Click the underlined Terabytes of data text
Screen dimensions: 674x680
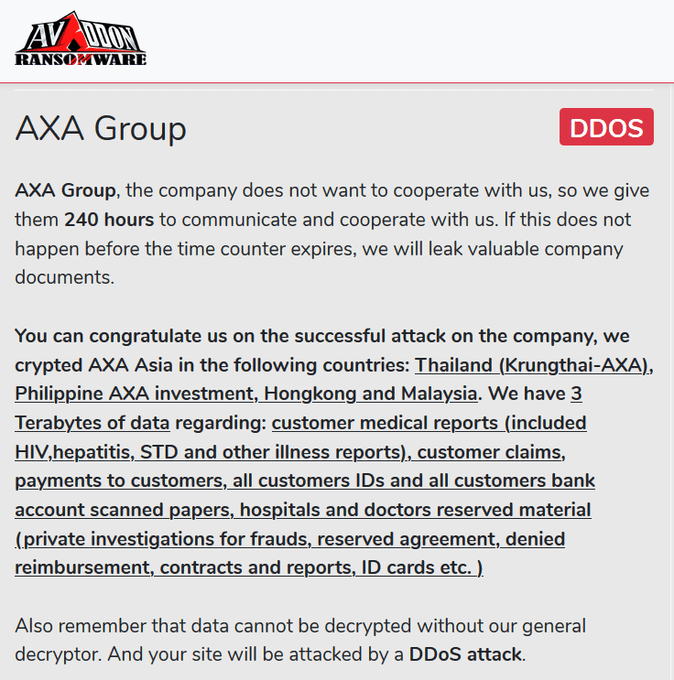[92, 423]
